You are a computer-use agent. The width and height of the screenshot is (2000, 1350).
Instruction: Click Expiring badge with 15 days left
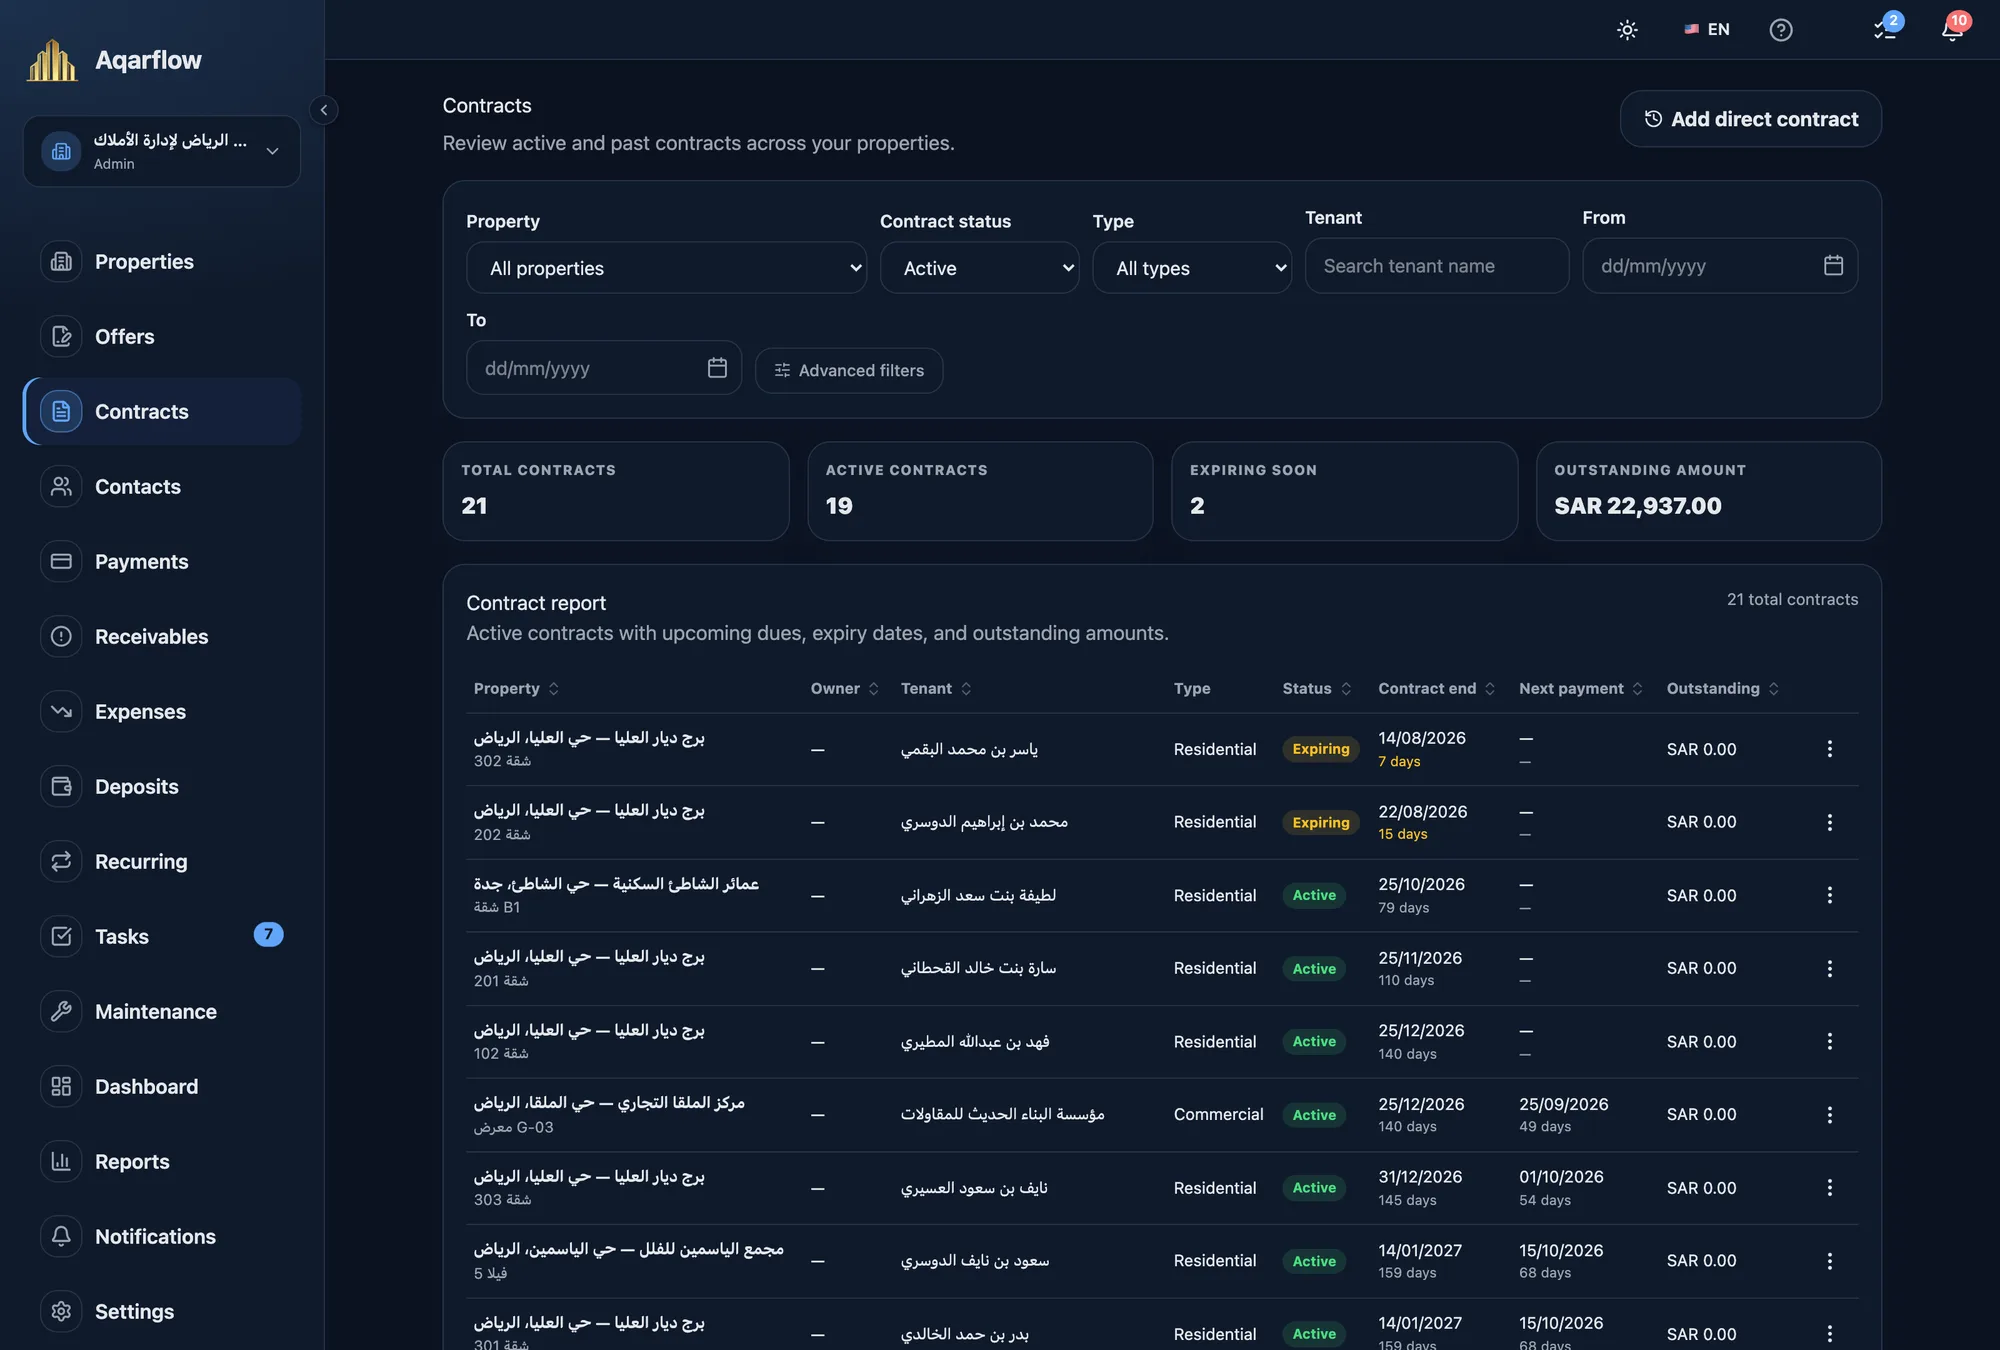pyautogui.click(x=1320, y=823)
